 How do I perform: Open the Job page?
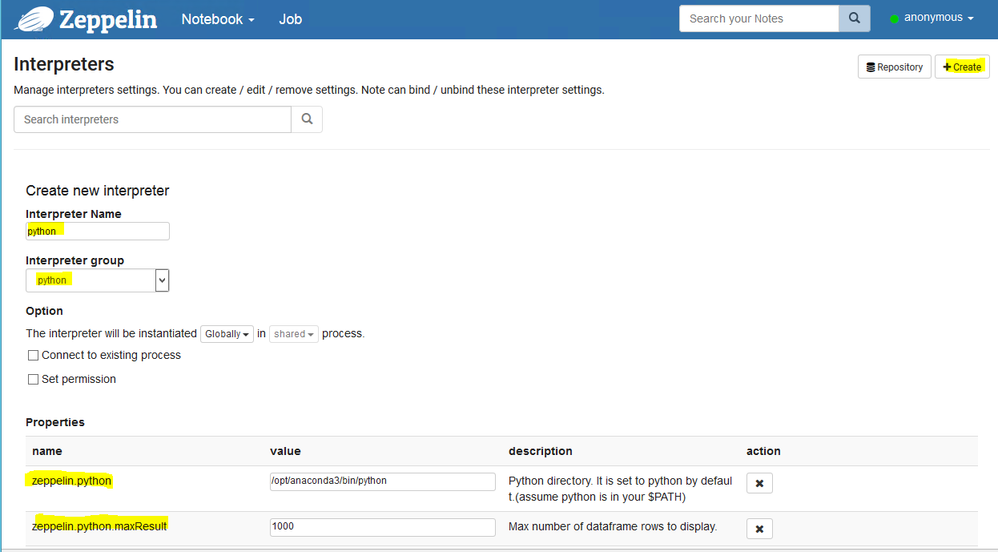[290, 19]
